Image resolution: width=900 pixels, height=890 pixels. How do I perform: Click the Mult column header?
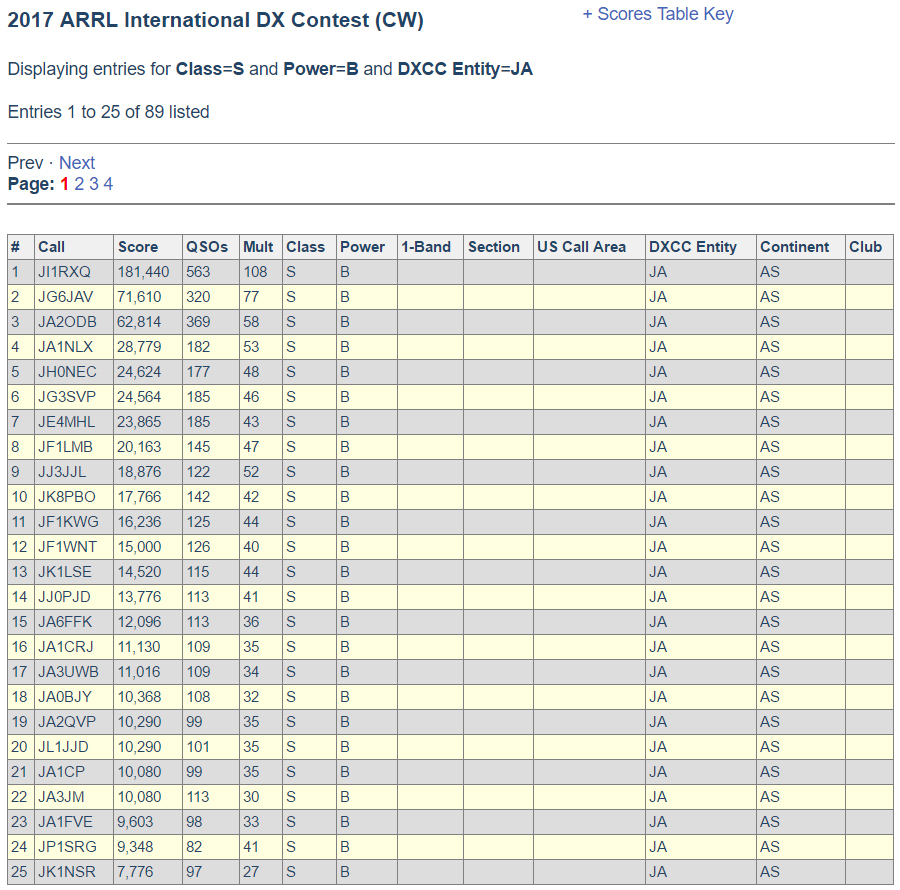point(258,247)
